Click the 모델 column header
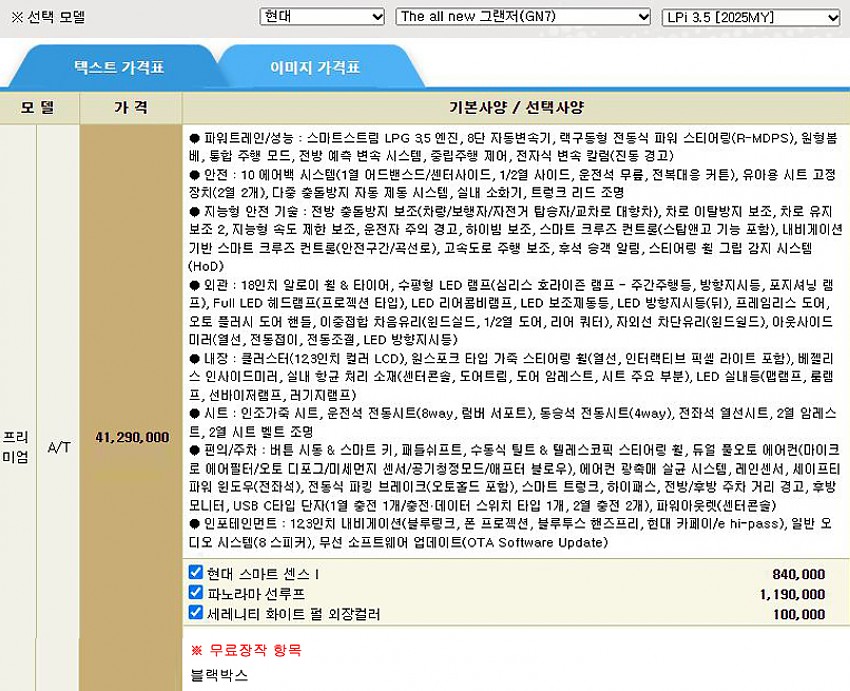The image size is (850, 691). (39, 107)
